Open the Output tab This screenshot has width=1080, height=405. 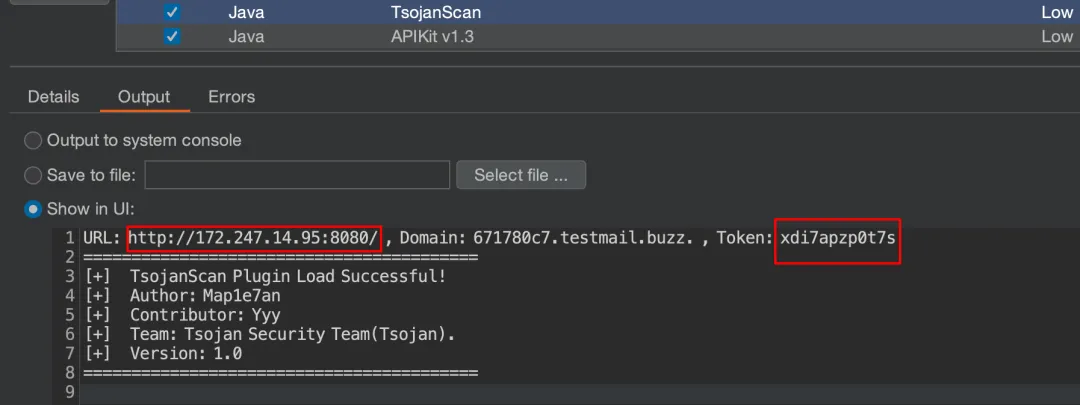pyautogui.click(x=144, y=97)
